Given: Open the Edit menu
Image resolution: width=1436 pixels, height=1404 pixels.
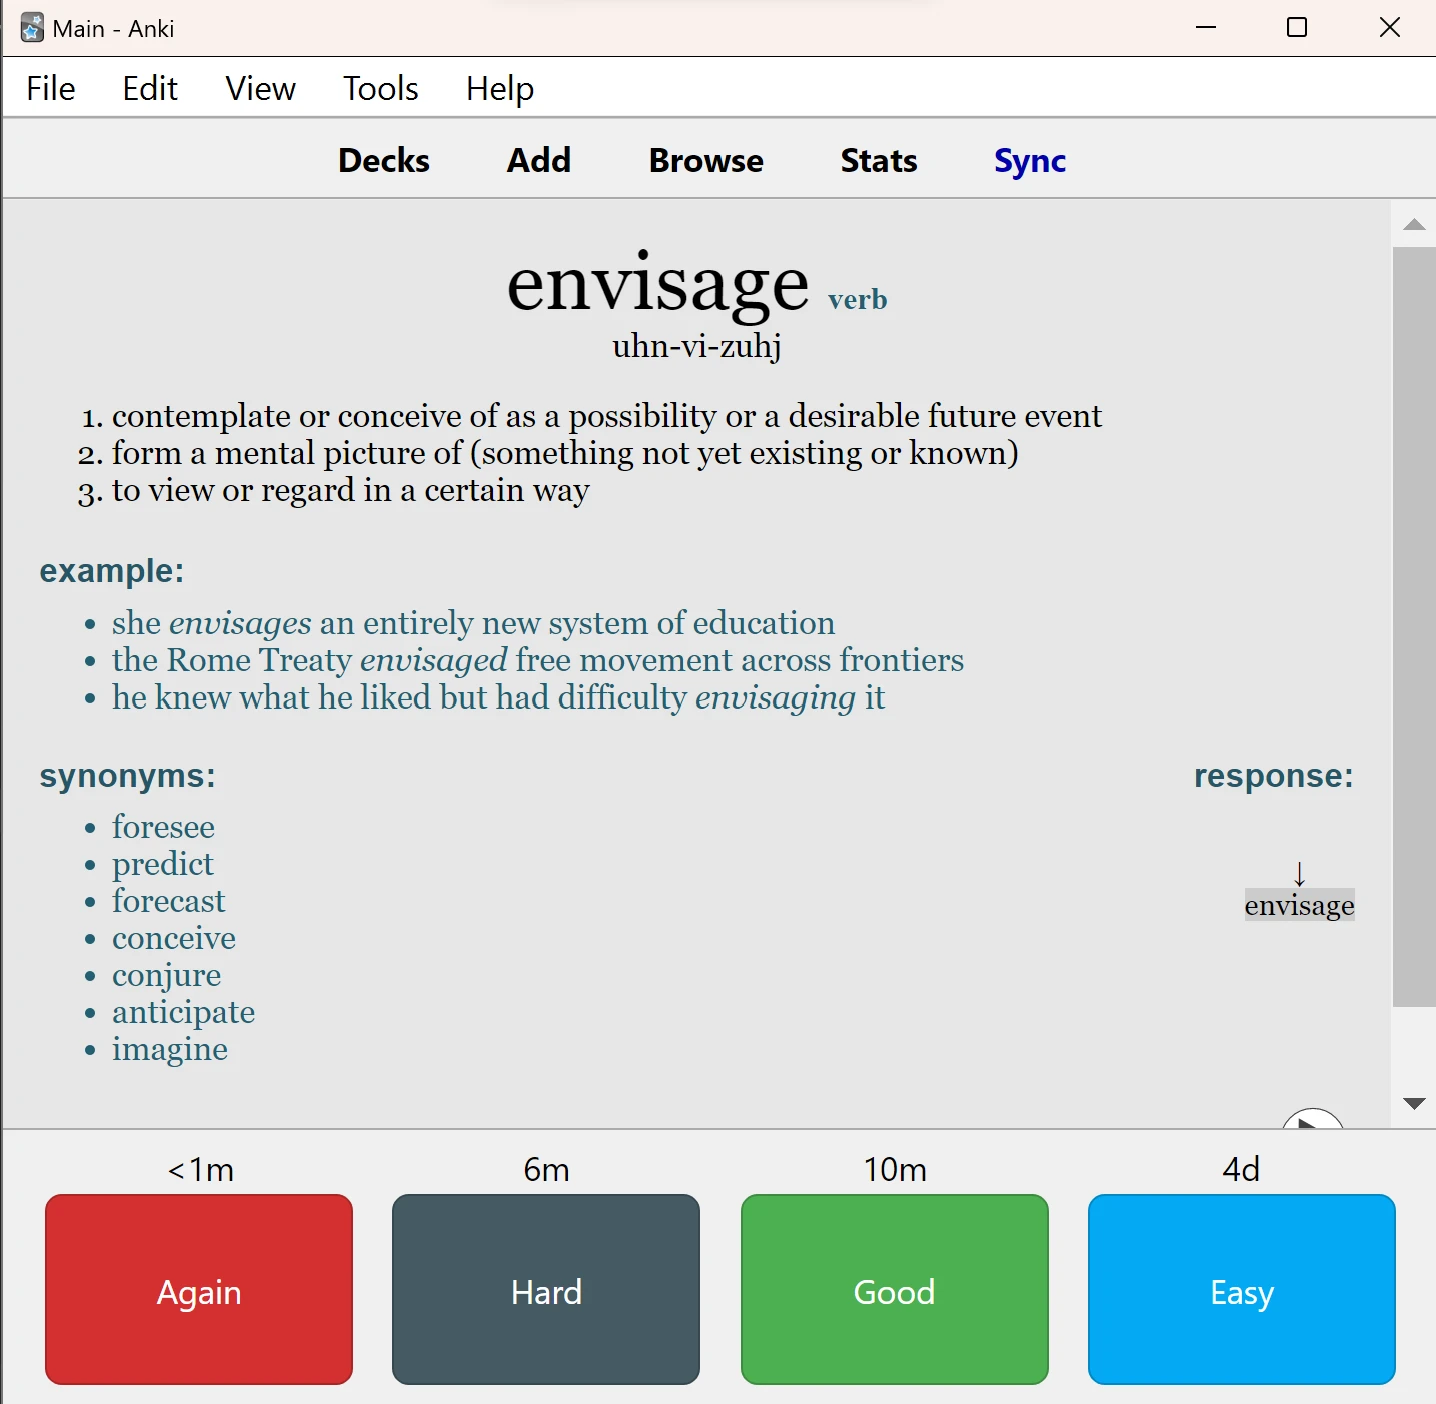Looking at the screenshot, I should [150, 89].
